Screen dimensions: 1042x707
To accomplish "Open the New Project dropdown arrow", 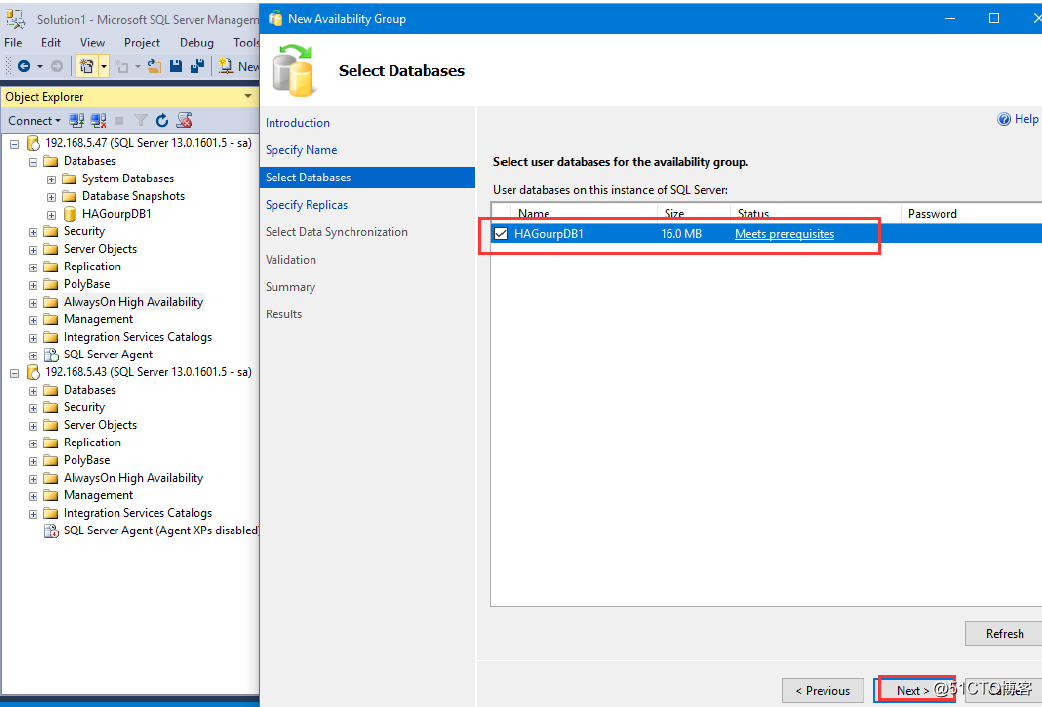I will pyautogui.click(x=104, y=66).
